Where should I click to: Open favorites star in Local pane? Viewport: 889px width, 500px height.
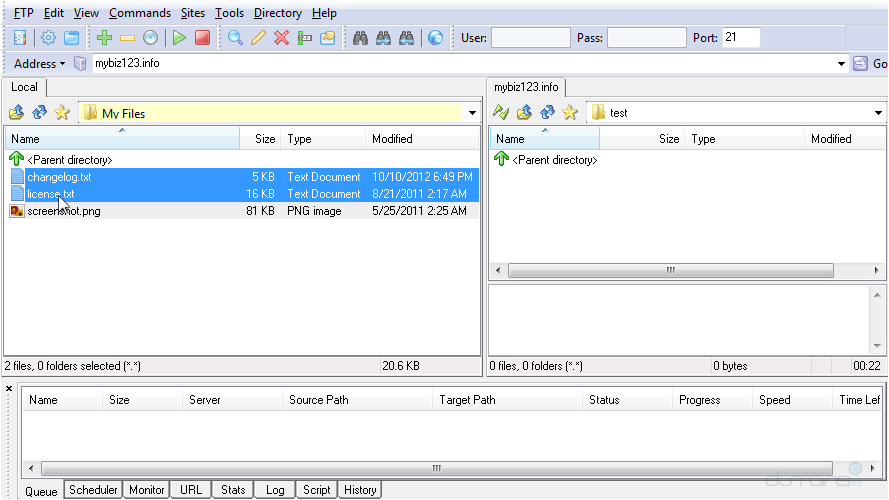pos(62,112)
